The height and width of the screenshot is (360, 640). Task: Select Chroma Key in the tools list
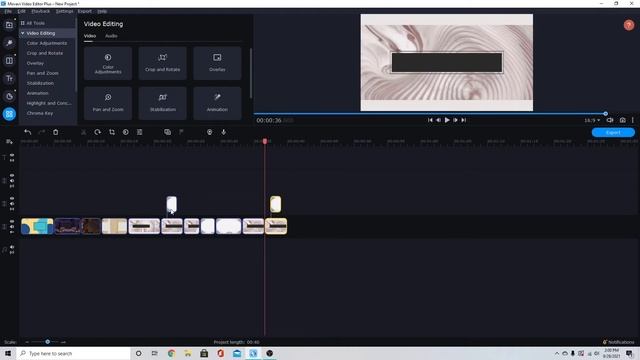point(40,113)
